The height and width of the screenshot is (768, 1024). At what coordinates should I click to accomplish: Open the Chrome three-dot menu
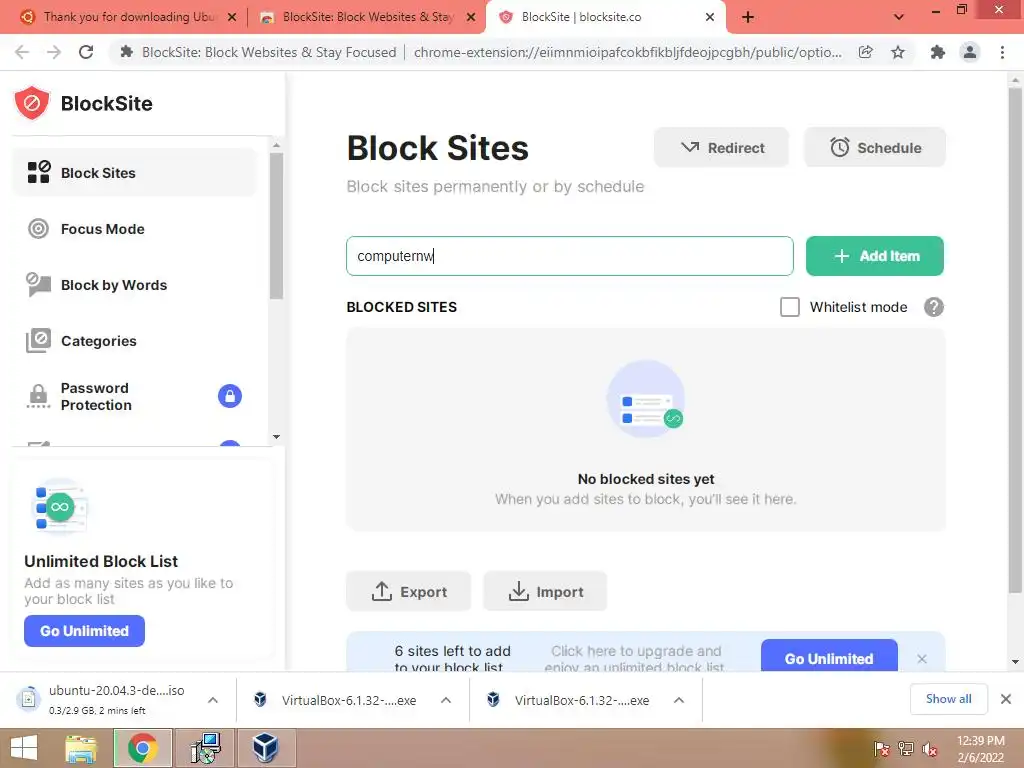pyautogui.click(x=1002, y=52)
